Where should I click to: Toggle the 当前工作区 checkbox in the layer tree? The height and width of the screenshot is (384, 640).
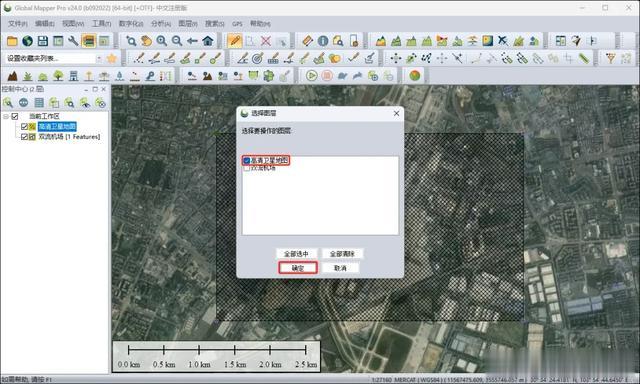pyautogui.click(x=15, y=116)
